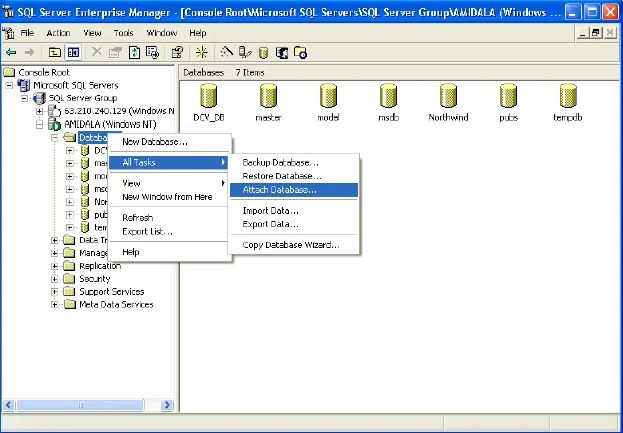Screen dimensions: 623x433
Task: Choose Backup Database... from submenu
Action: click(x=294, y=162)
